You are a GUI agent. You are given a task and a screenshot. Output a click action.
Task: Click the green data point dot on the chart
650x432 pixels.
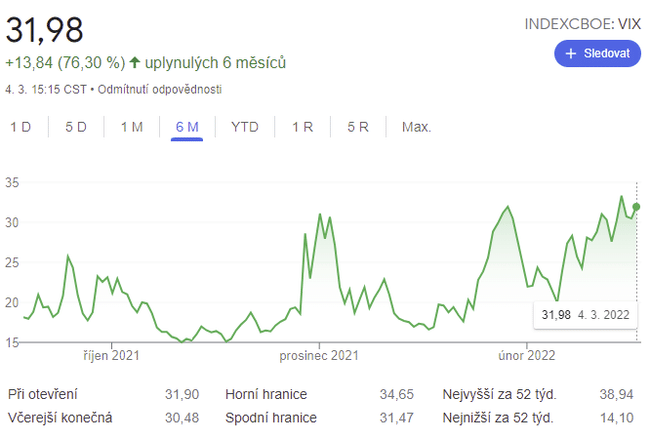point(637,207)
